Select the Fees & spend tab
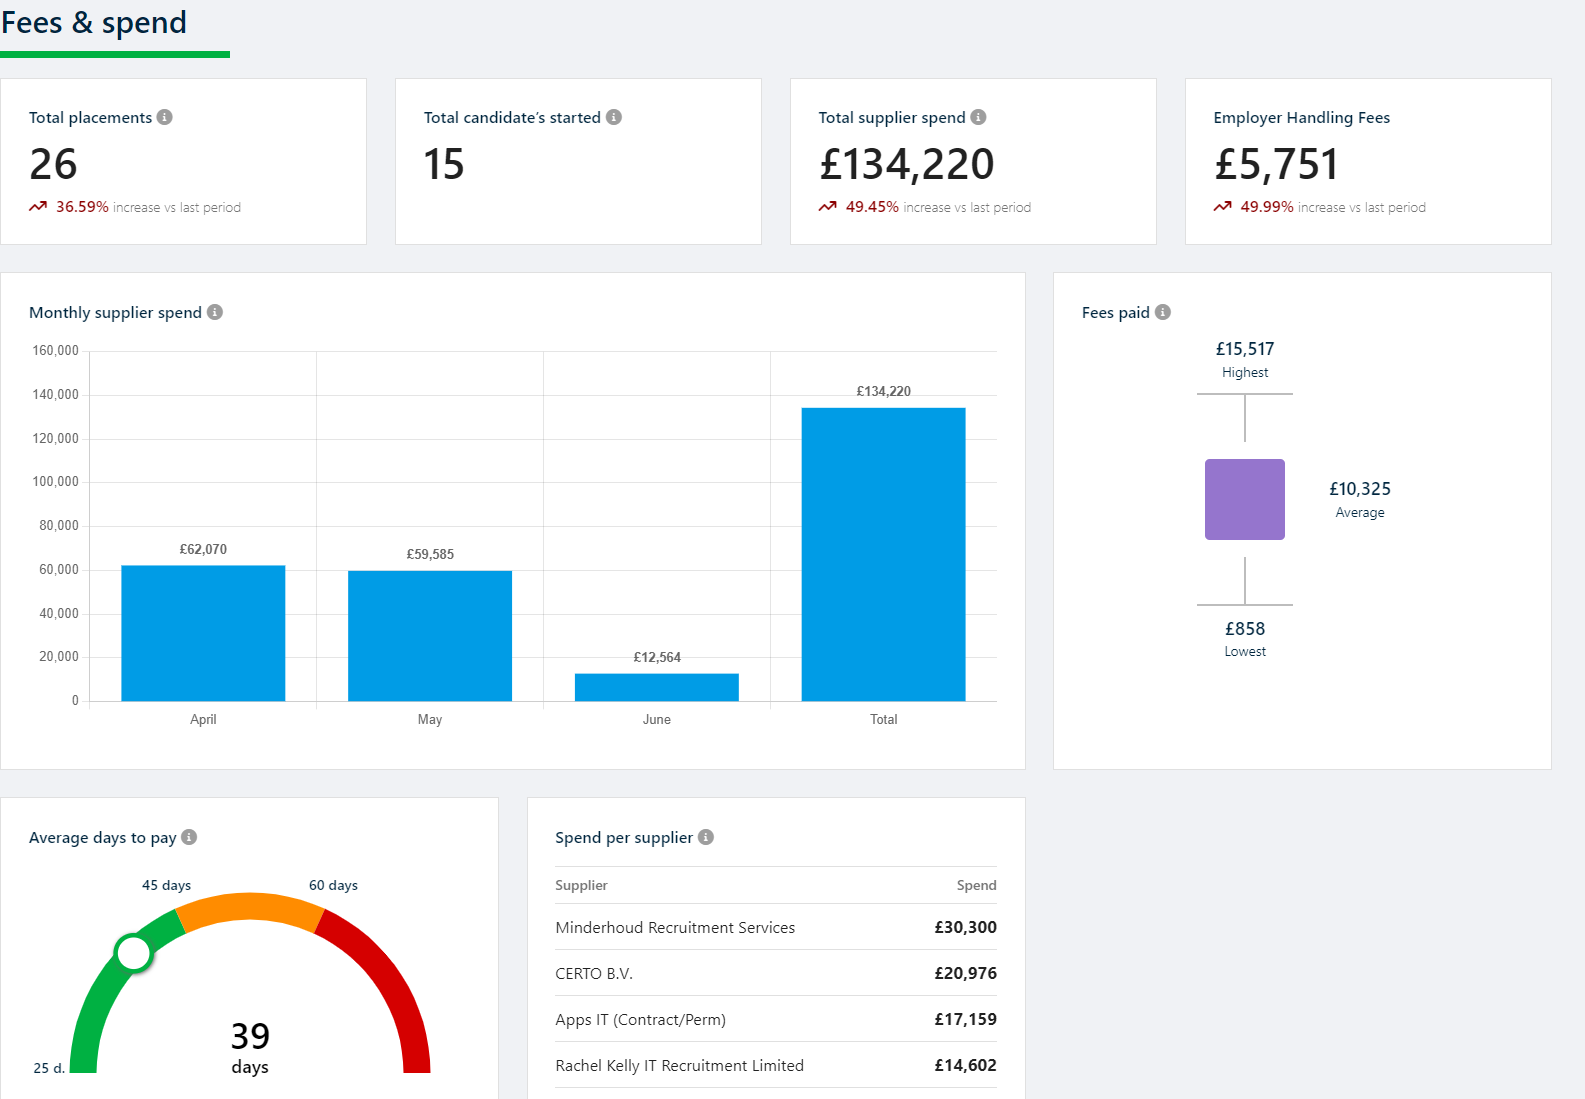 (x=94, y=24)
